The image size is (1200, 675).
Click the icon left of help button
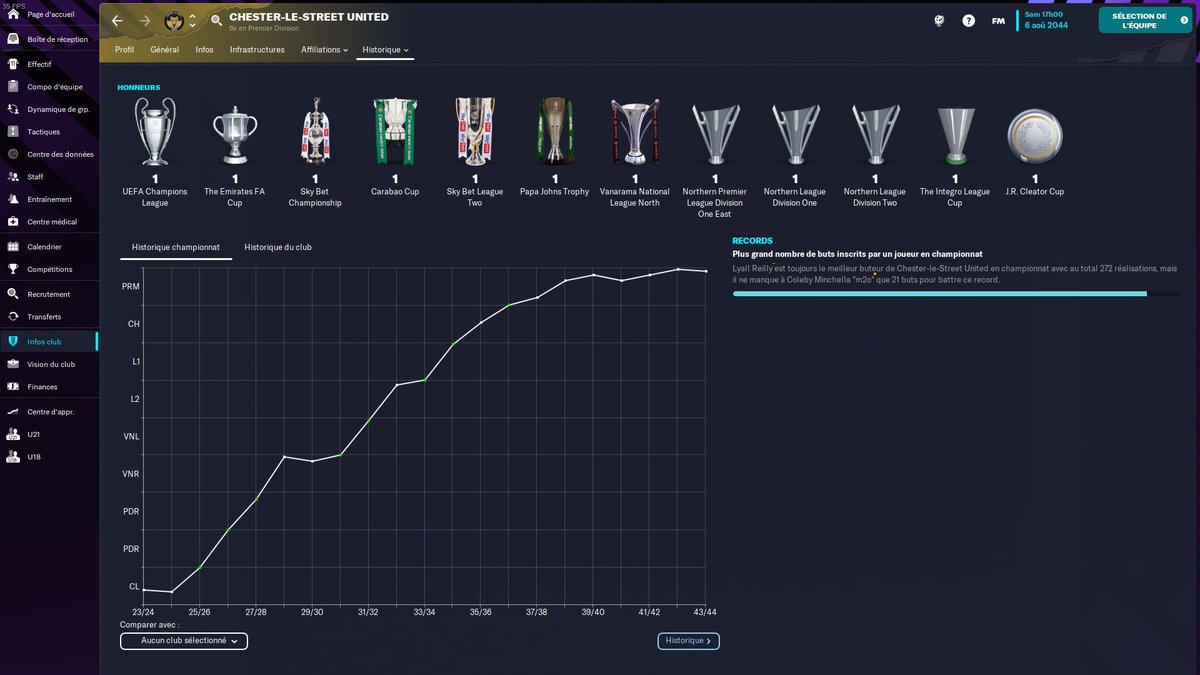pos(939,20)
